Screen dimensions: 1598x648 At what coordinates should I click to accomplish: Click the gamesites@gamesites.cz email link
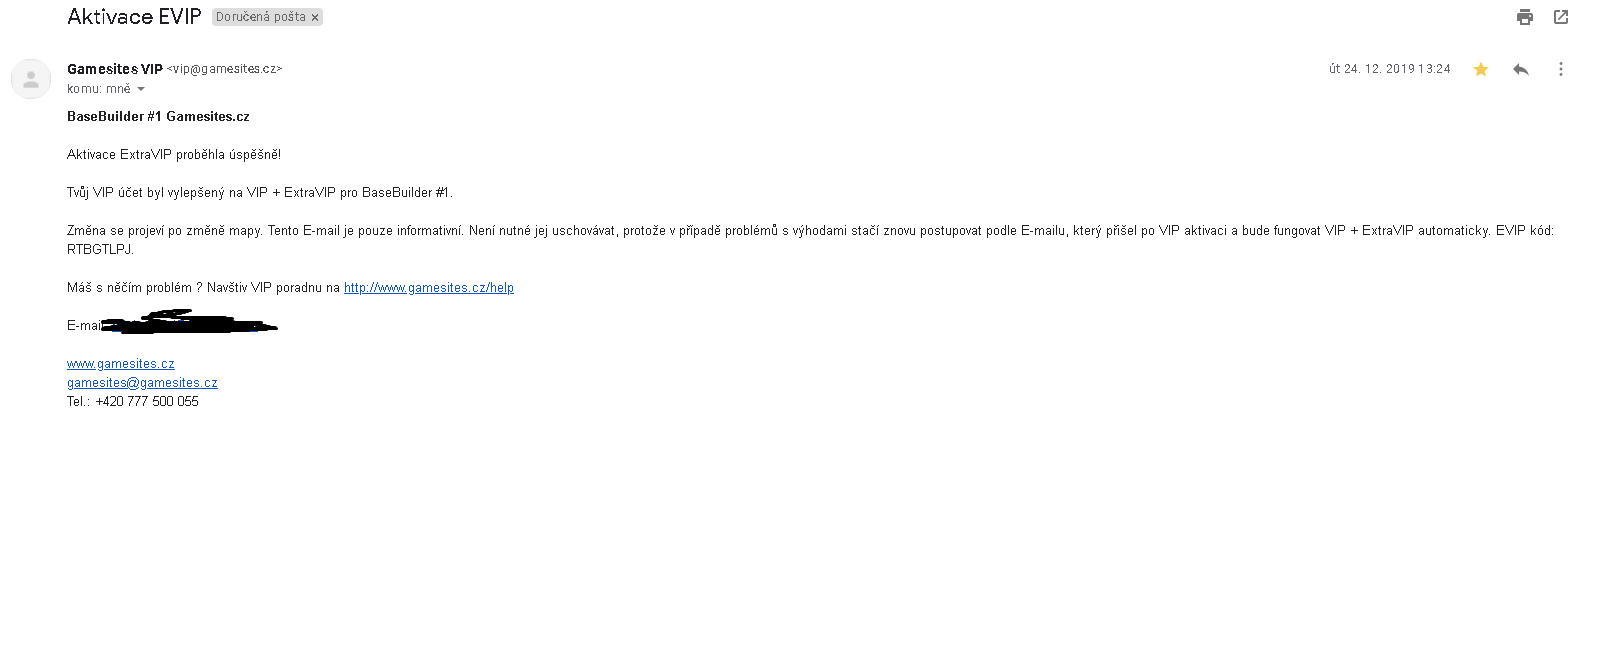click(x=142, y=383)
